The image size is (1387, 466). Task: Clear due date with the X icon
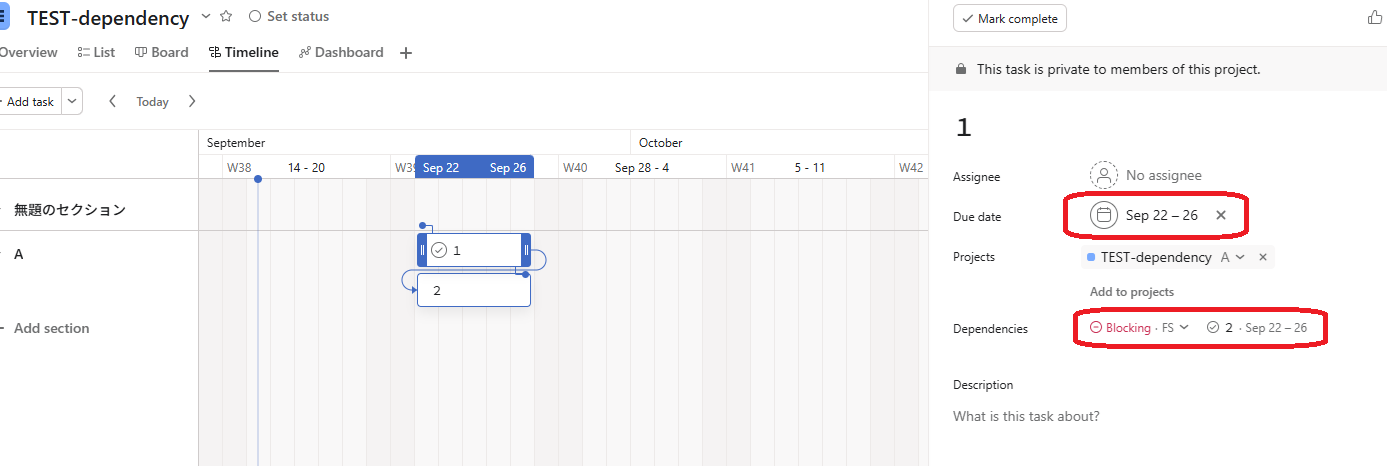(1221, 215)
